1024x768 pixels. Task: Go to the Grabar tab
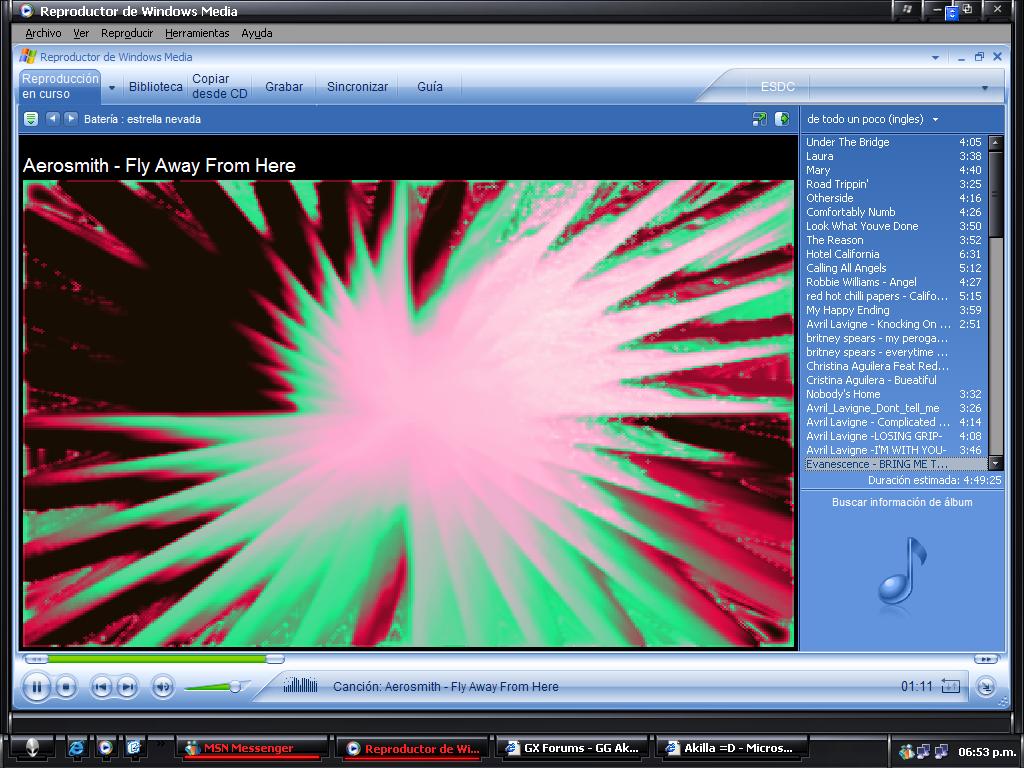284,86
